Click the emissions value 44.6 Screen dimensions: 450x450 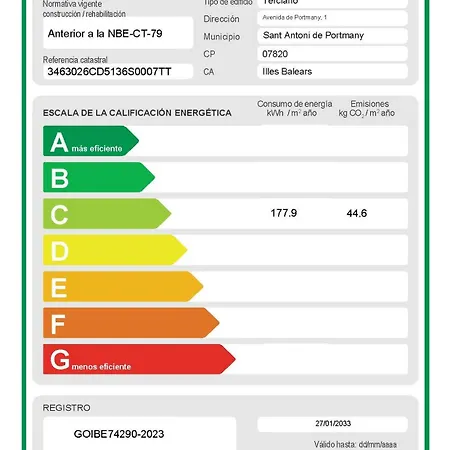[357, 213]
